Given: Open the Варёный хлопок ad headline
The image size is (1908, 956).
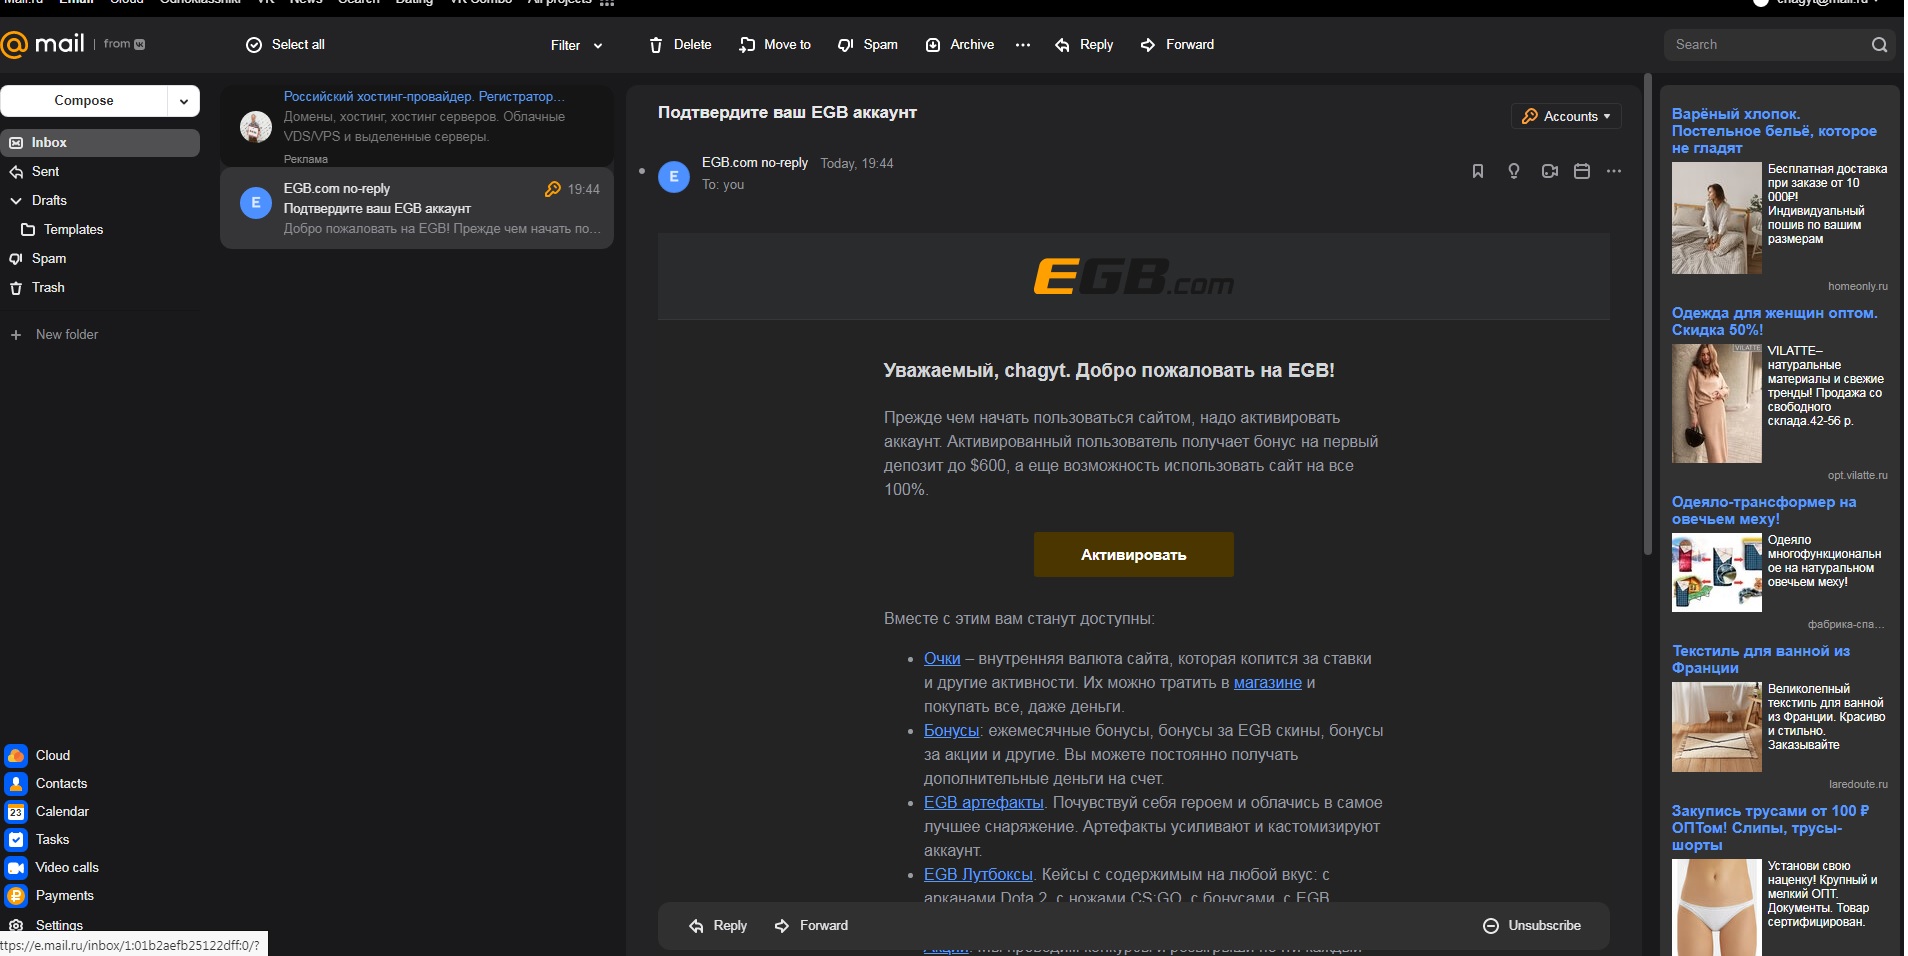Looking at the screenshot, I should [1774, 131].
